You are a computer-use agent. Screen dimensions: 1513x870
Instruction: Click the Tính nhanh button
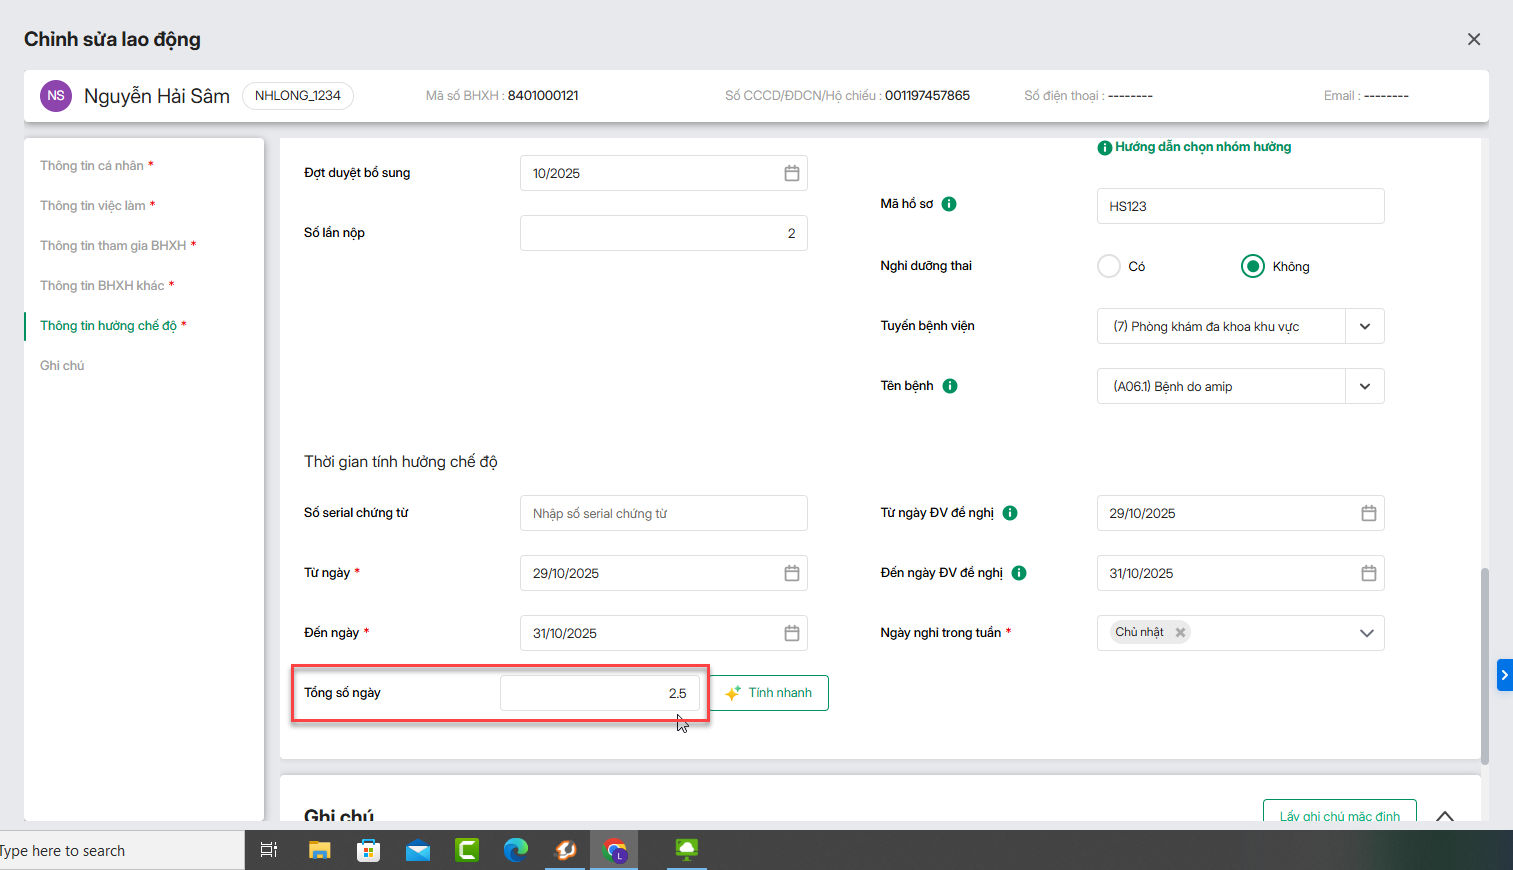[769, 693]
